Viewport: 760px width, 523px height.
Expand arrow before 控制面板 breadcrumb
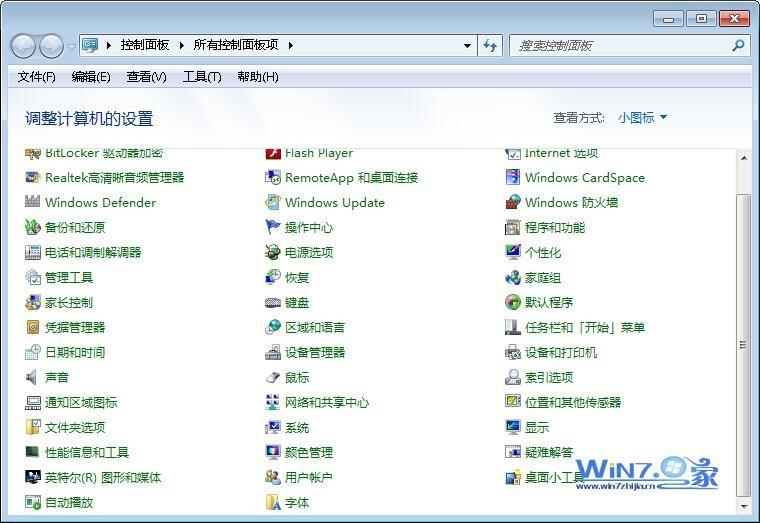click(109, 46)
